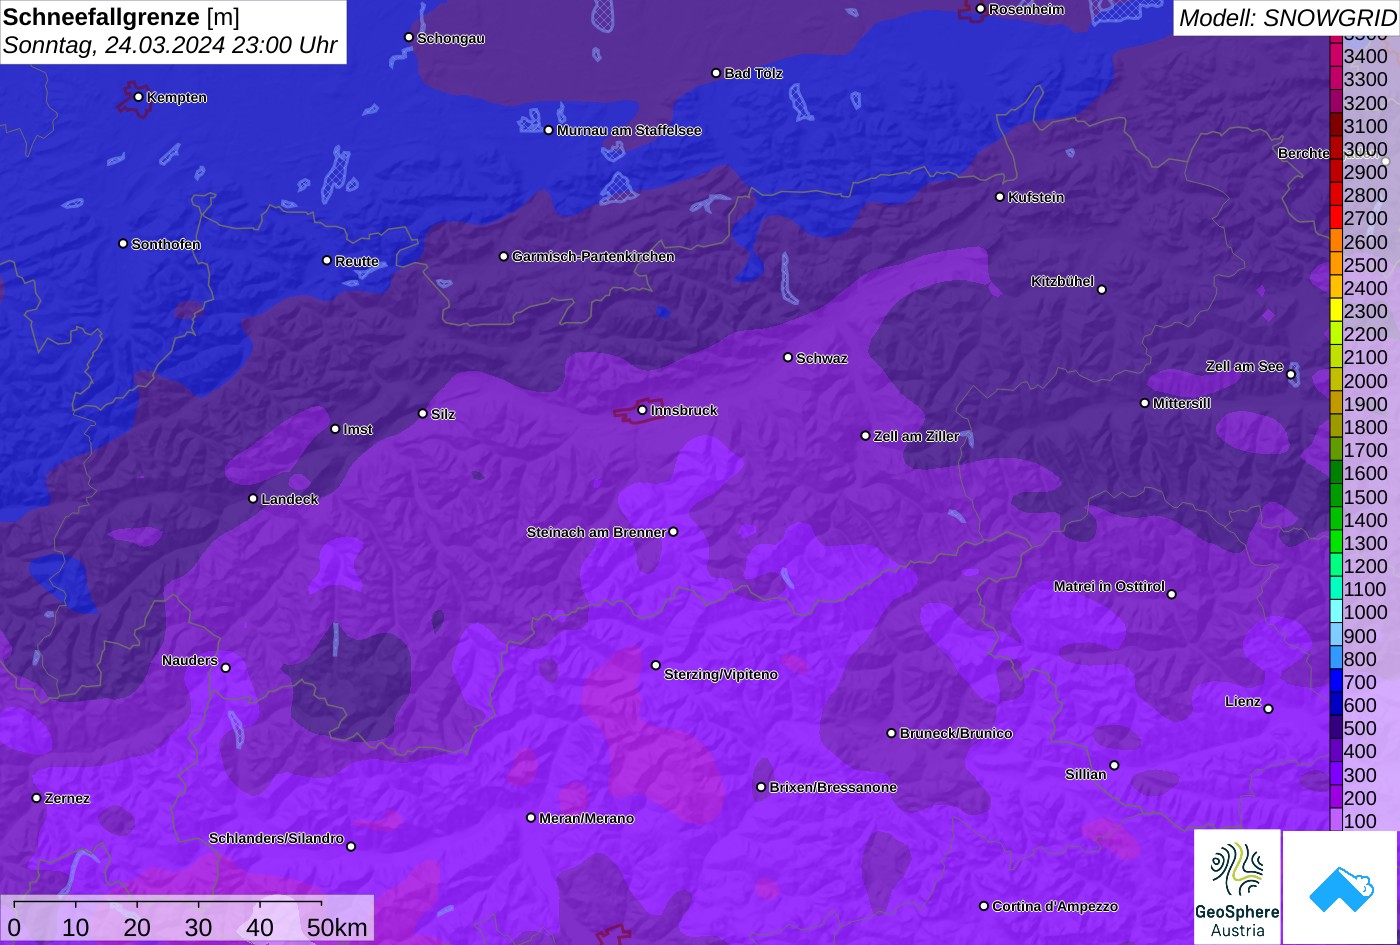Screen dimensions: 1400x945
Task: Select the Schlanders/Silandro label
Action: [x=276, y=838]
